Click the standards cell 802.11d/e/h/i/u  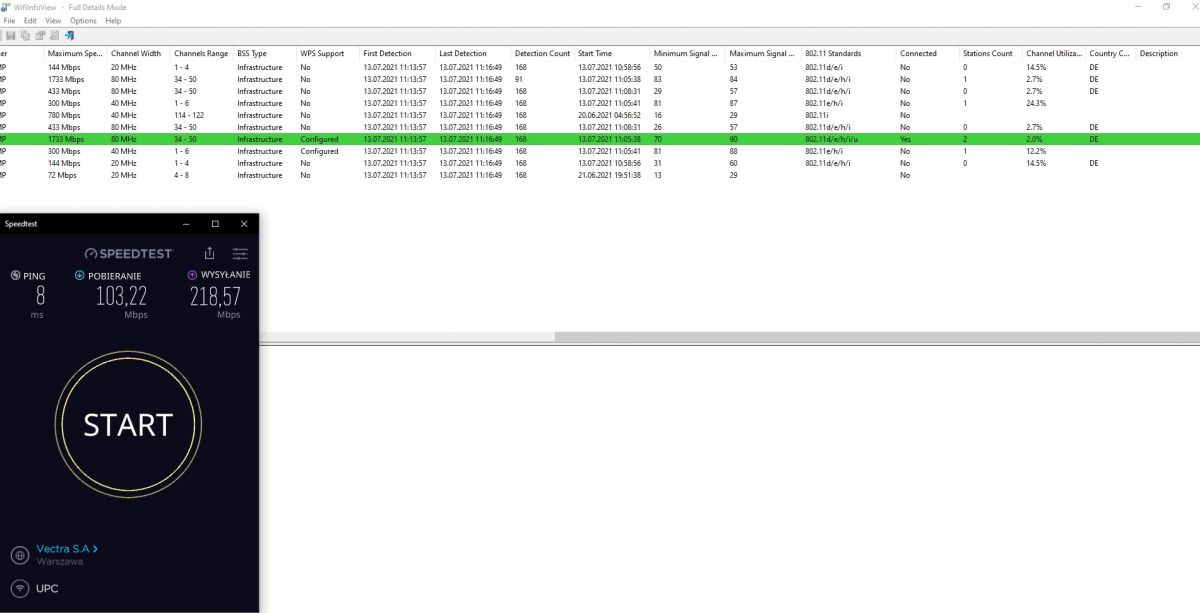(831, 139)
